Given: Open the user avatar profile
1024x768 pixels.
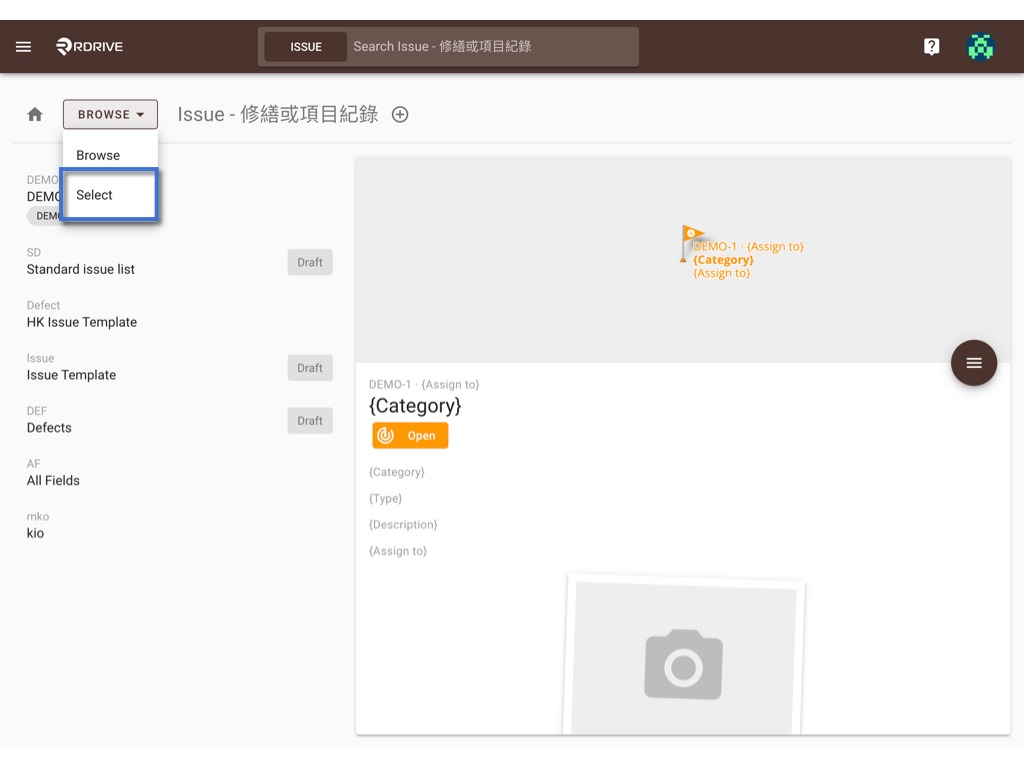Looking at the screenshot, I should pyautogui.click(x=980, y=46).
